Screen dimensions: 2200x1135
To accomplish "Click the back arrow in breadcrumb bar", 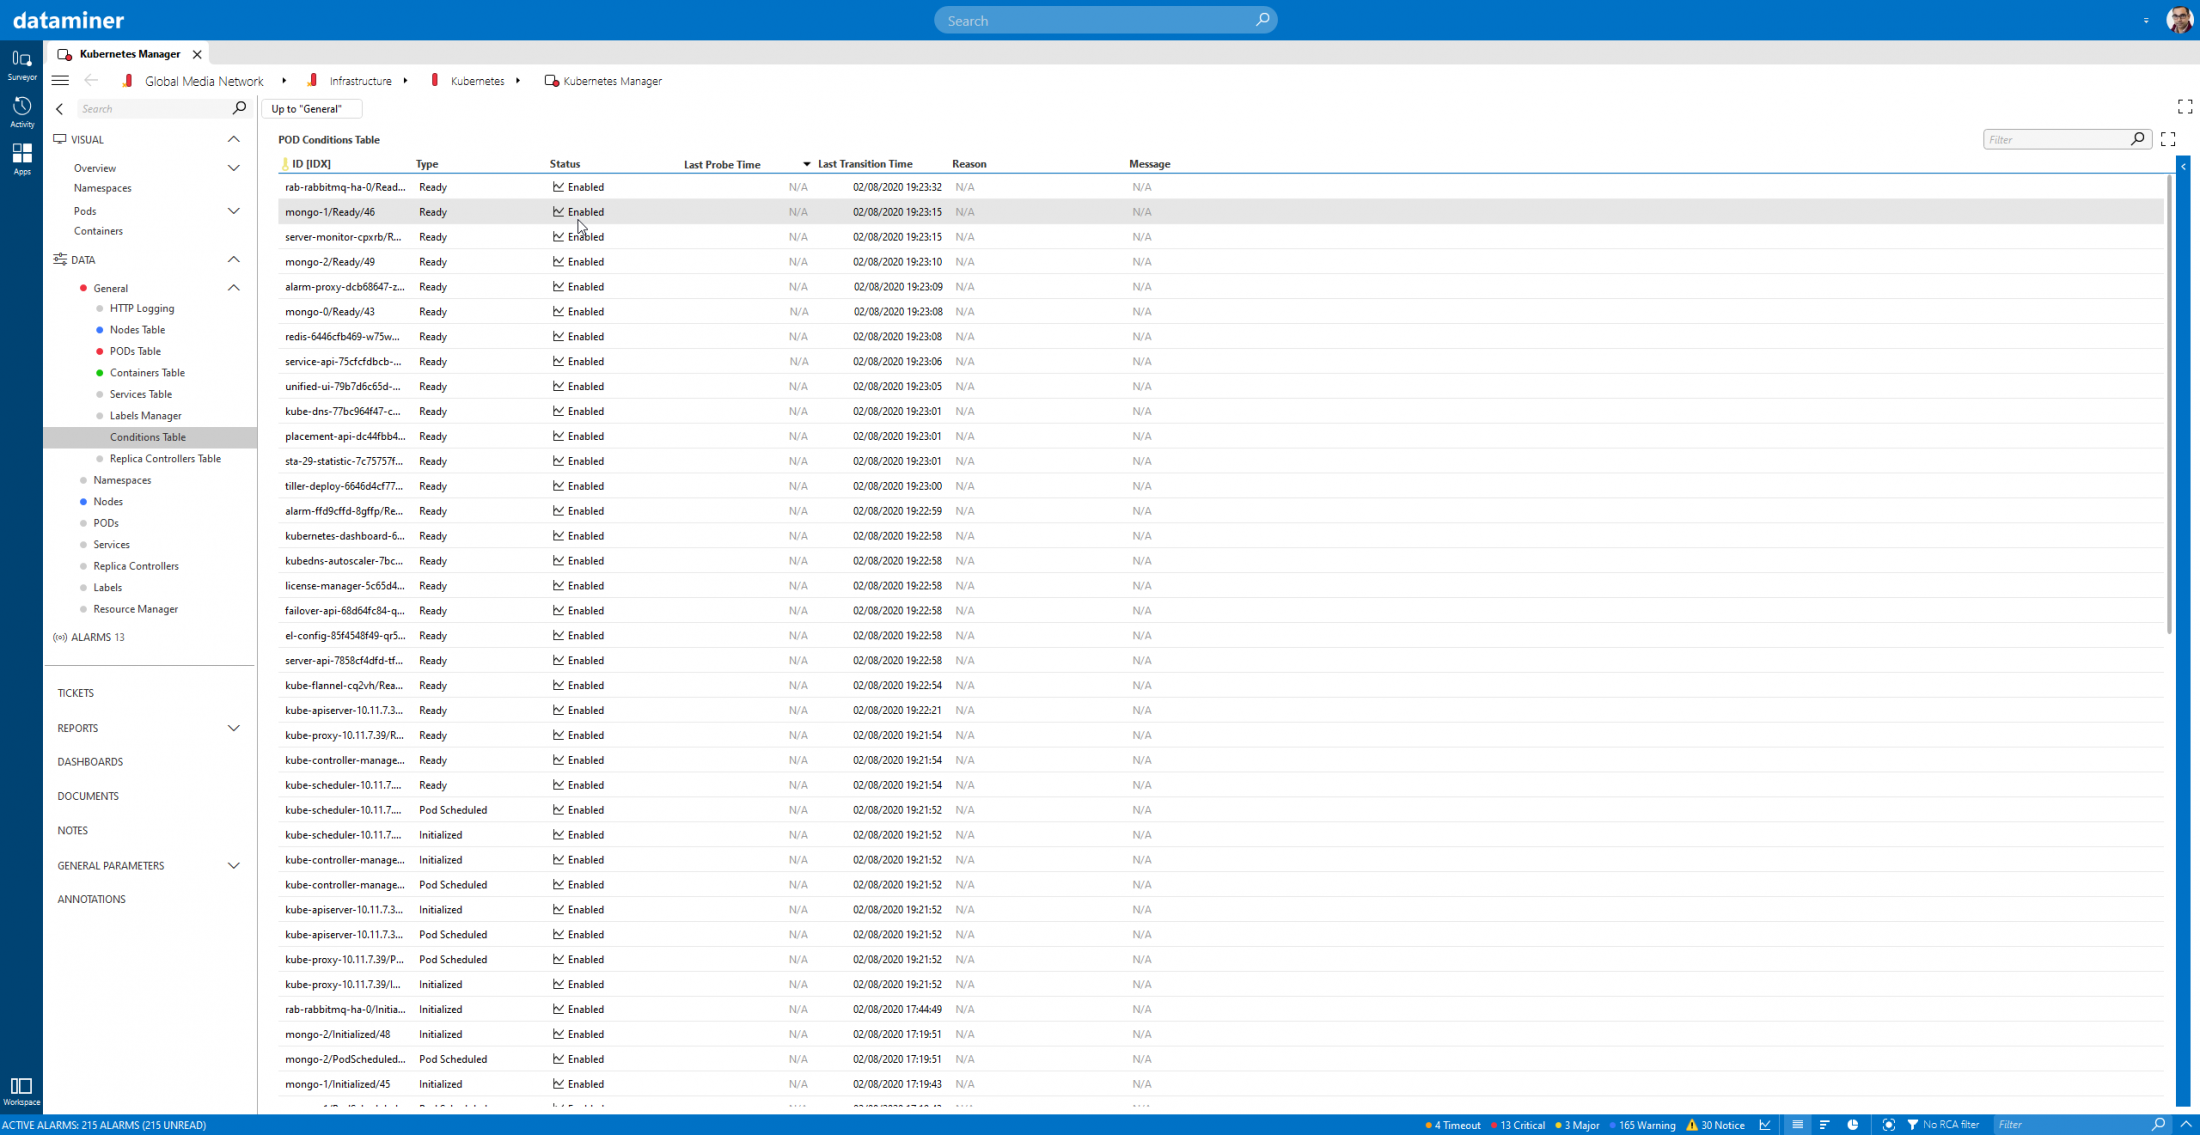I will (x=91, y=81).
